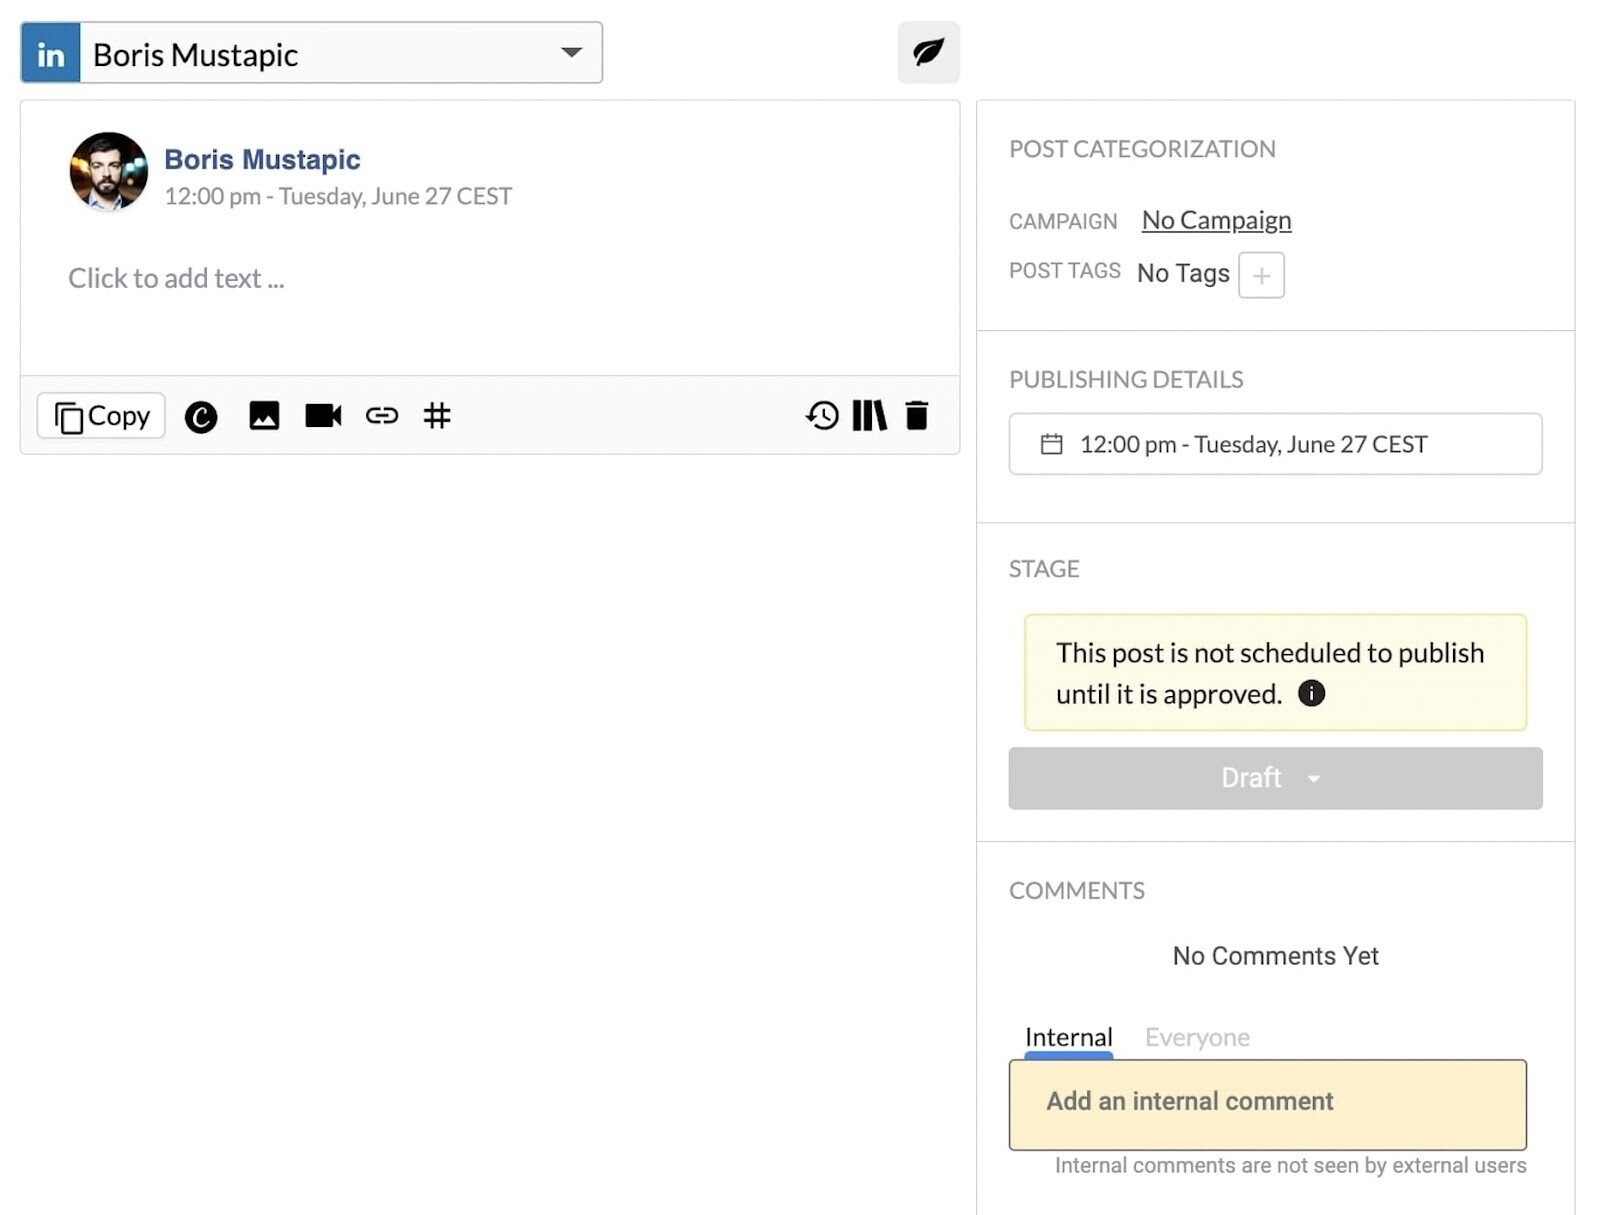This screenshot has height=1215, width=1600.
Task: Click the leaf icon next to the profile selector
Action: click(927, 52)
